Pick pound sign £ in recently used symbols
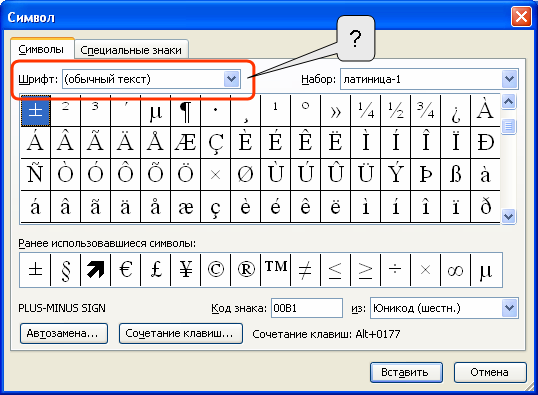Image resolution: width=538 pixels, height=395 pixels. pyautogui.click(x=156, y=270)
